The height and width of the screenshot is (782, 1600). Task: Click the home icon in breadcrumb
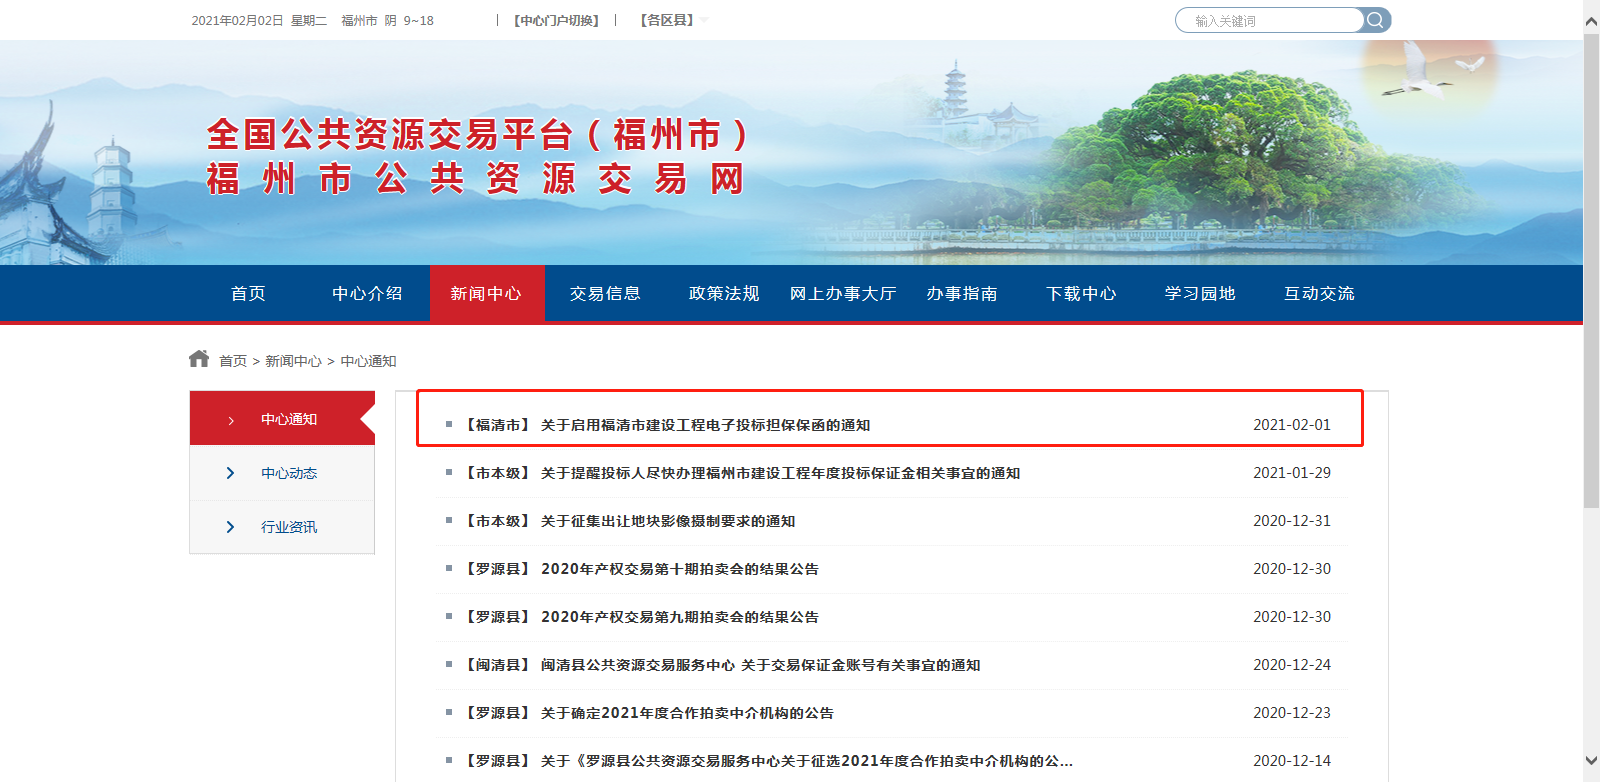pyautogui.click(x=199, y=359)
